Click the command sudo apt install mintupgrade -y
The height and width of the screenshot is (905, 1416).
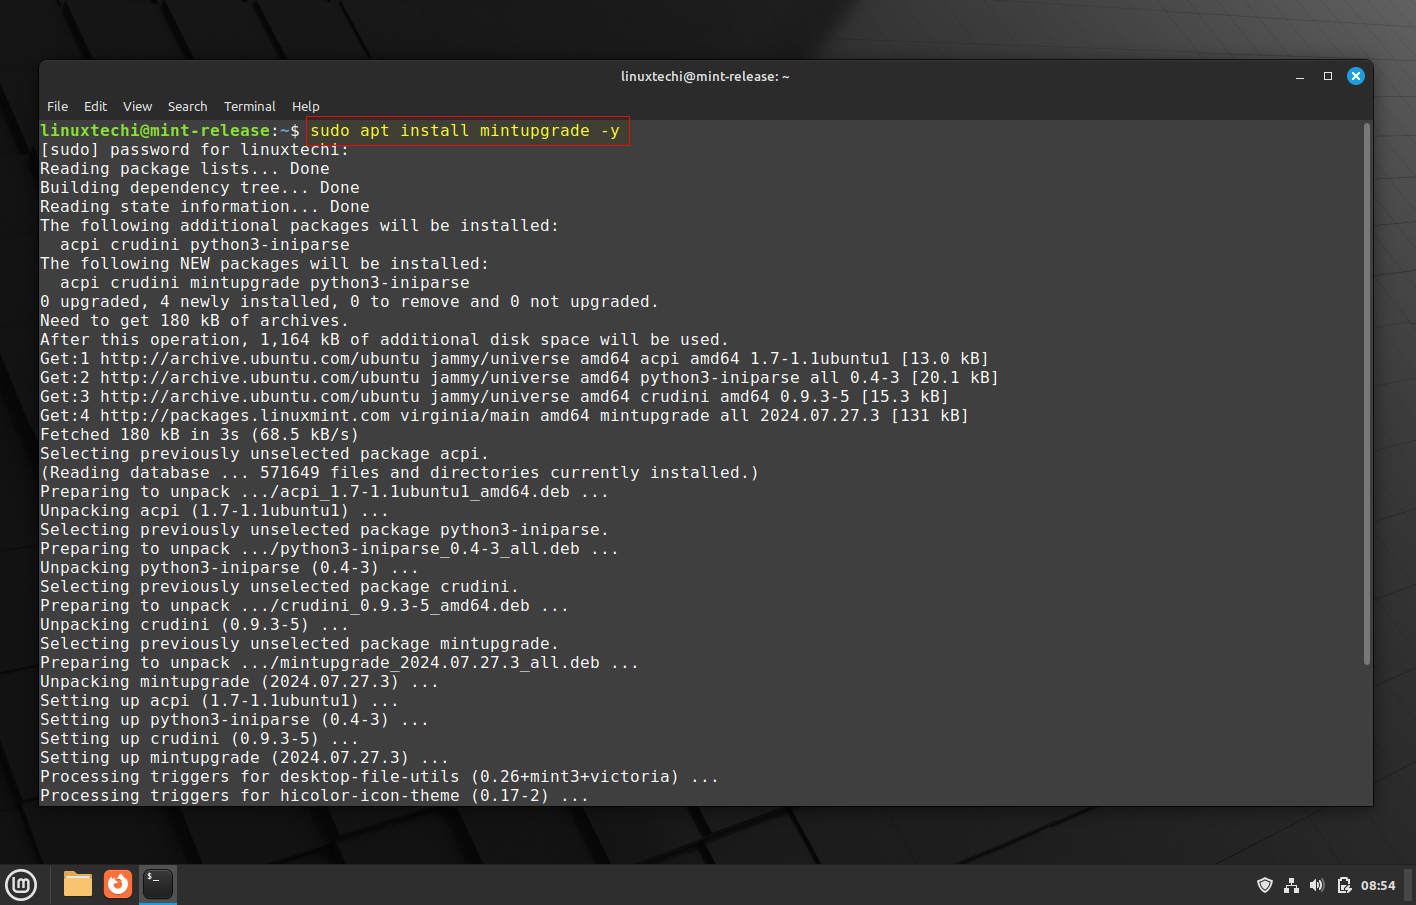465,131
